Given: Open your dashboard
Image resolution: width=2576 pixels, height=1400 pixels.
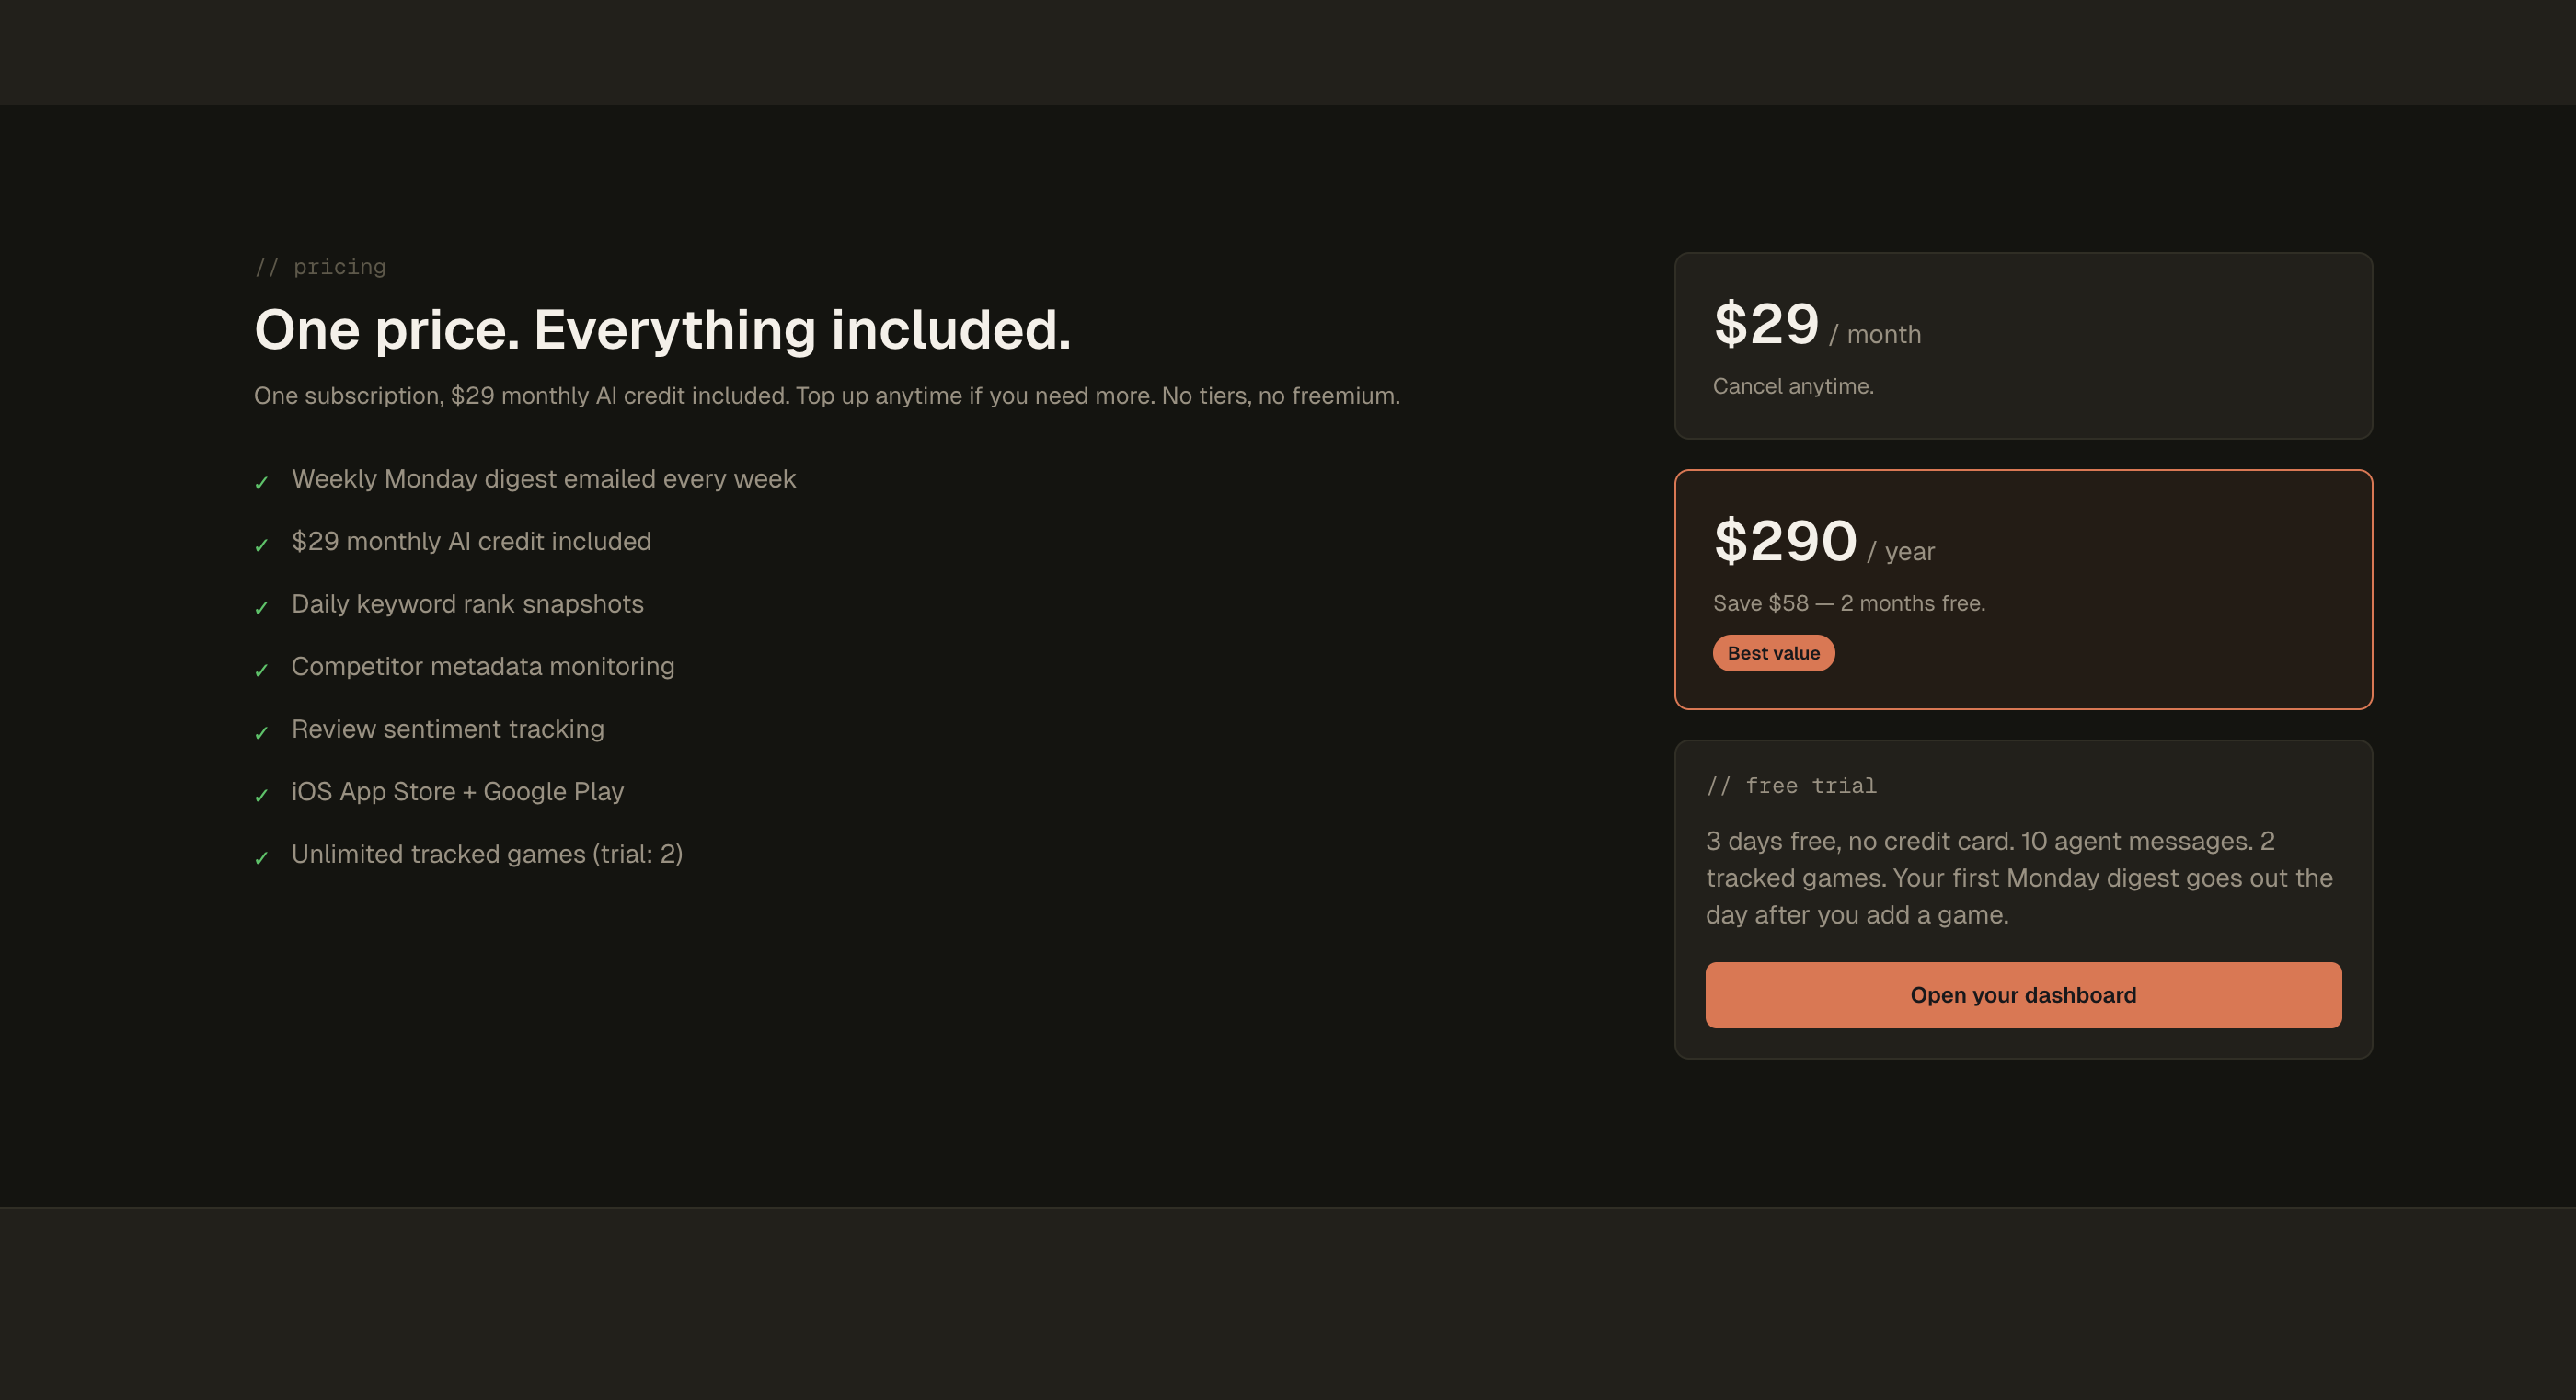Looking at the screenshot, I should 2022,995.
